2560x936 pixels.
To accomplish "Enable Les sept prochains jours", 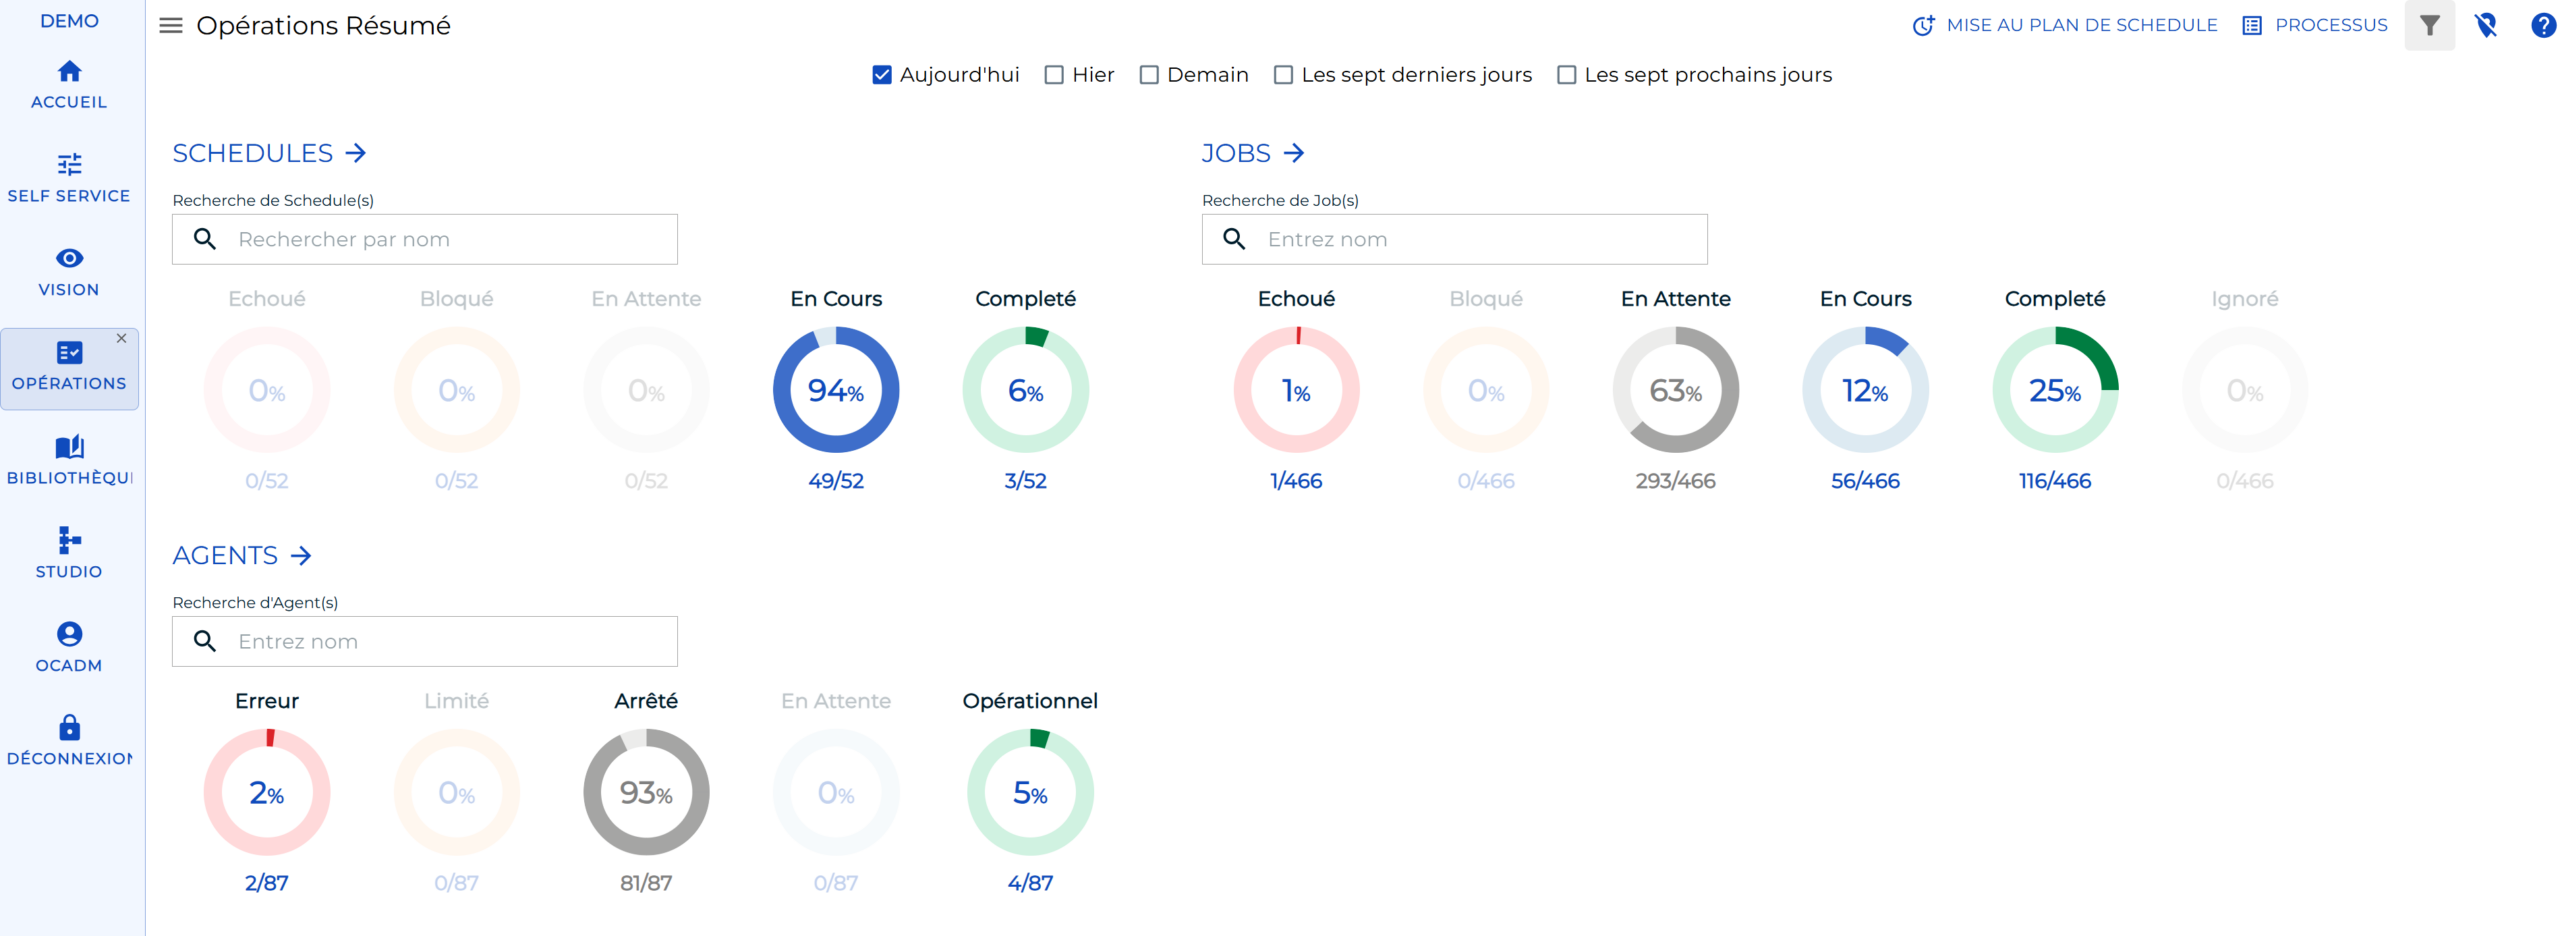I will point(1566,75).
